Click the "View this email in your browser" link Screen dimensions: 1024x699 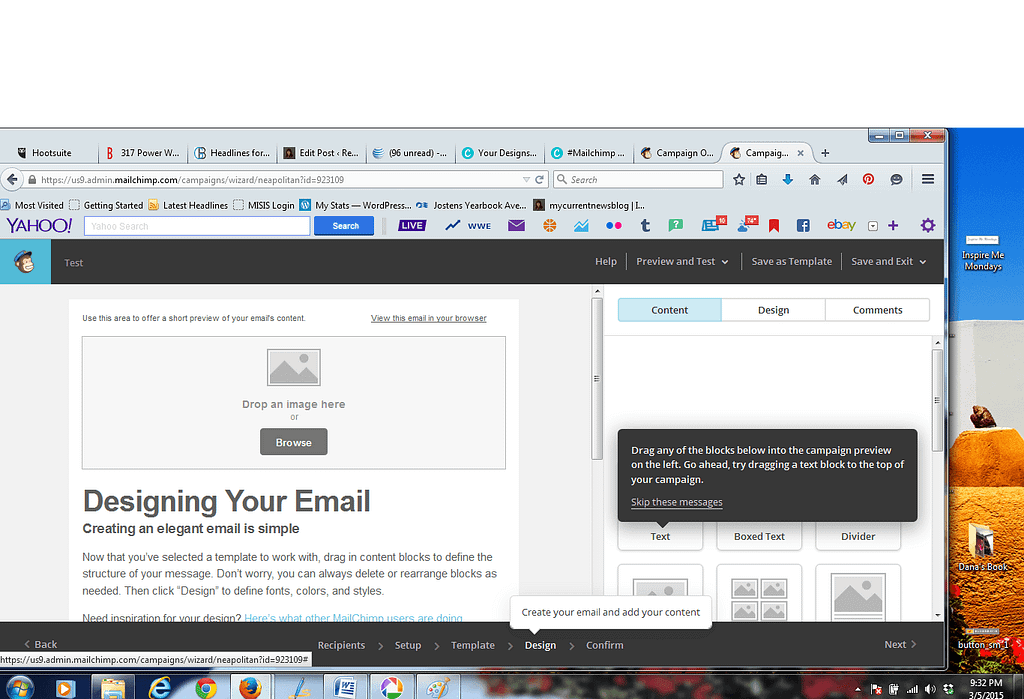(428, 318)
